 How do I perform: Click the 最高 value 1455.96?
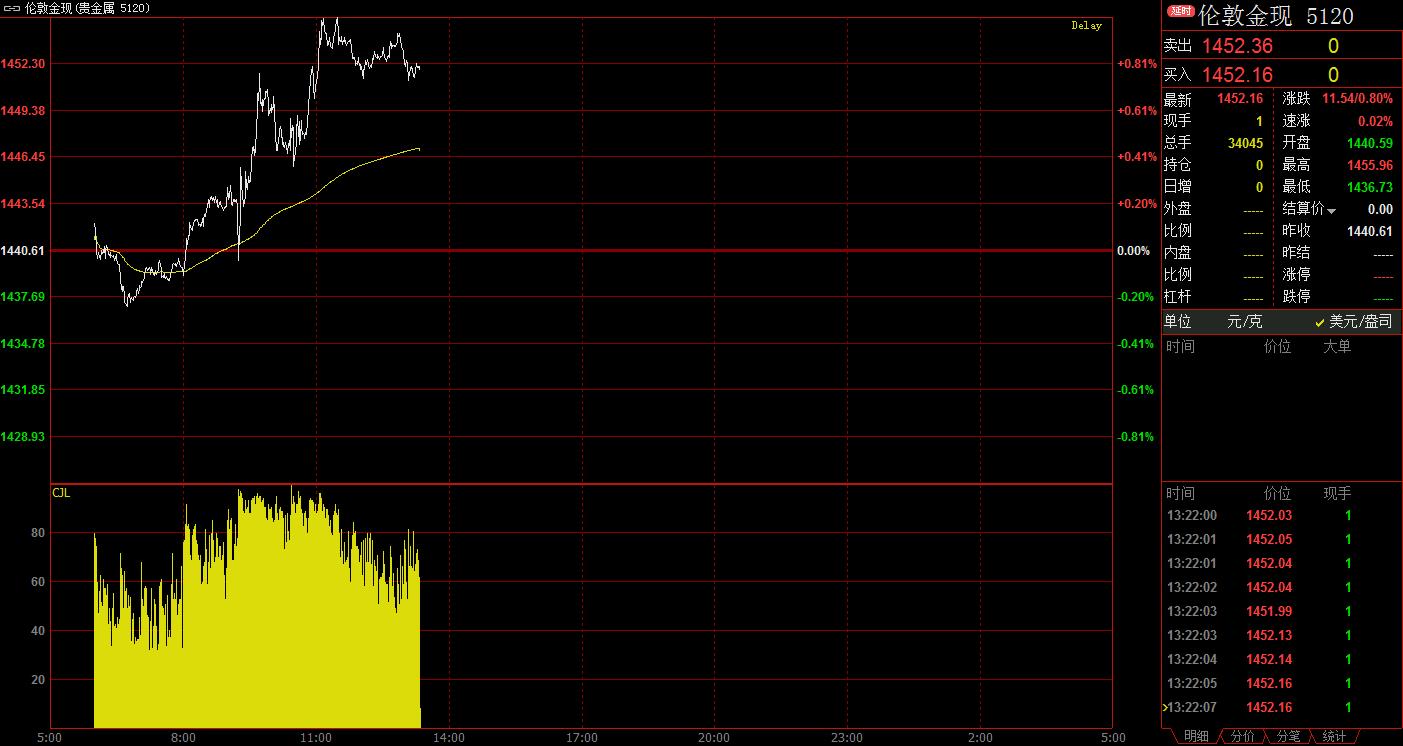1370,165
